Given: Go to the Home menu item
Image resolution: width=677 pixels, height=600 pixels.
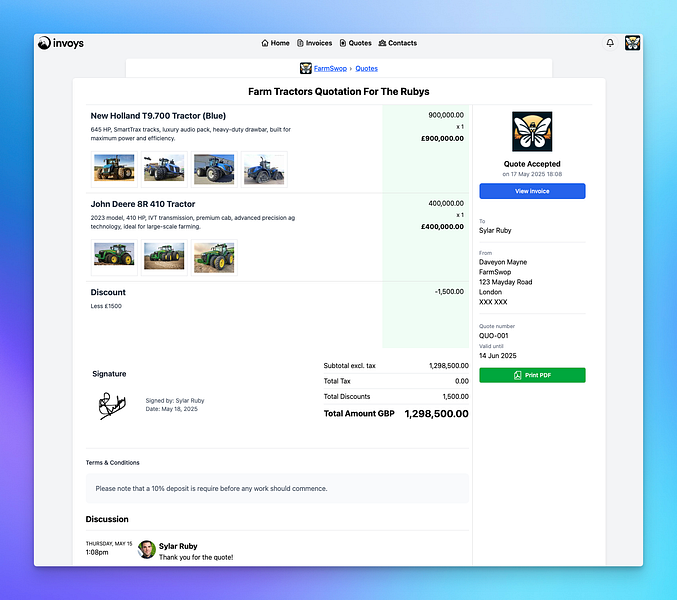Looking at the screenshot, I should click(275, 43).
